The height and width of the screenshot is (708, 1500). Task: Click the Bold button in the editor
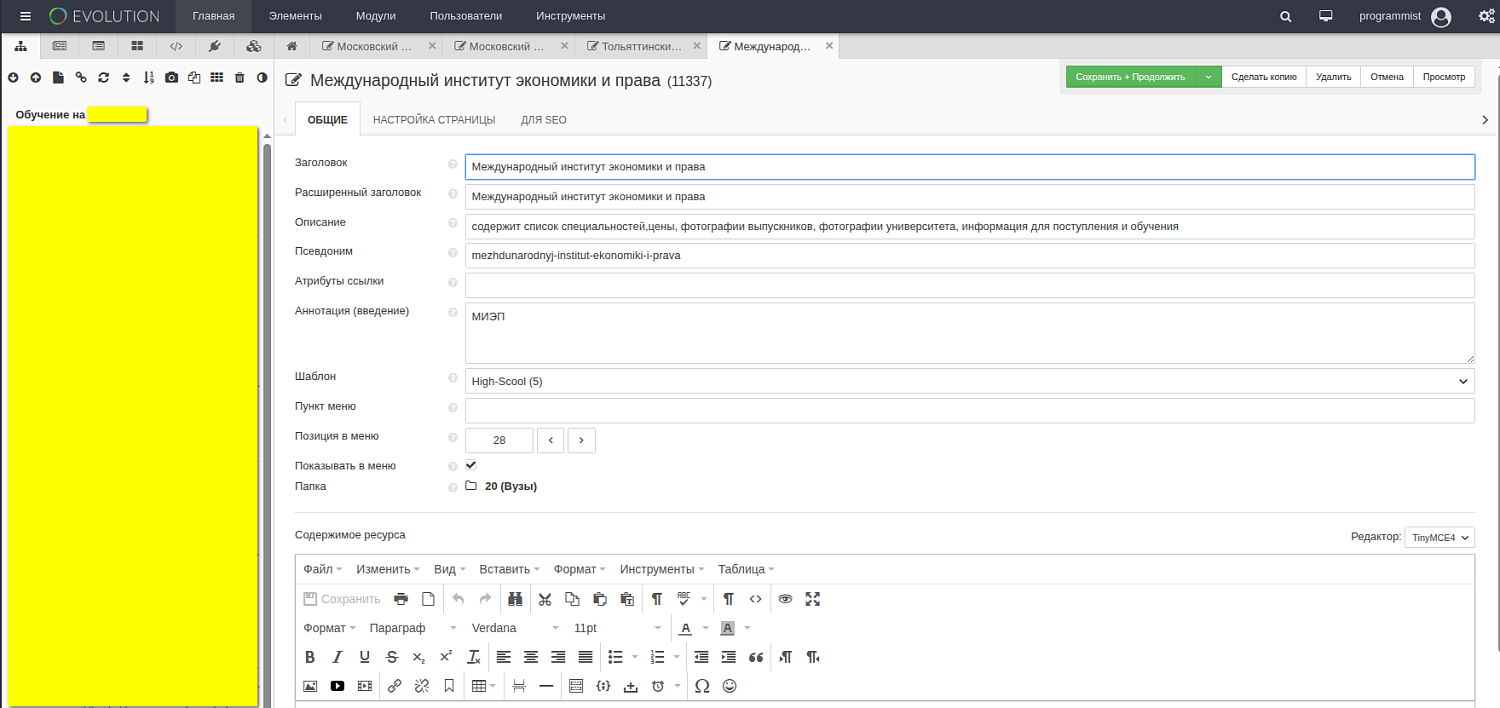(x=310, y=657)
